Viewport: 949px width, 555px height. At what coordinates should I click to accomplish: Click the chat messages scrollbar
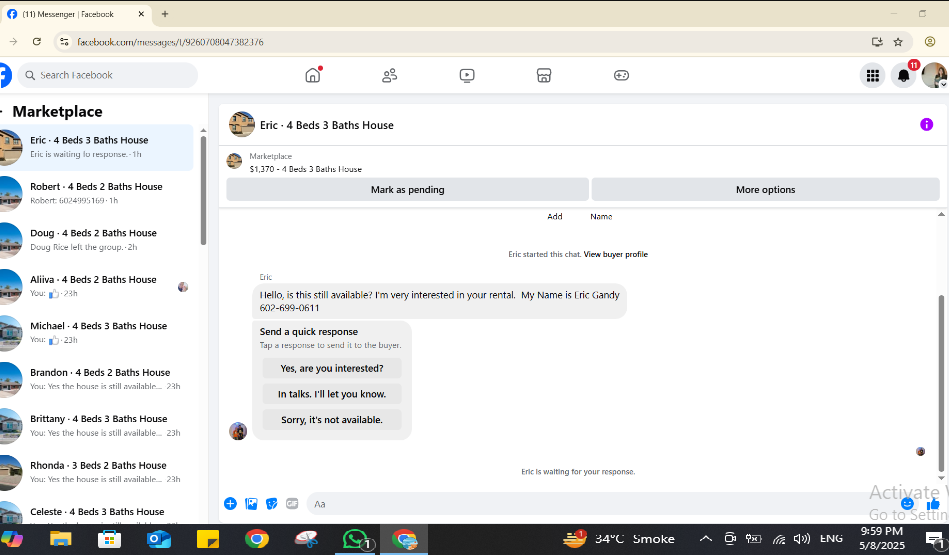point(941,383)
